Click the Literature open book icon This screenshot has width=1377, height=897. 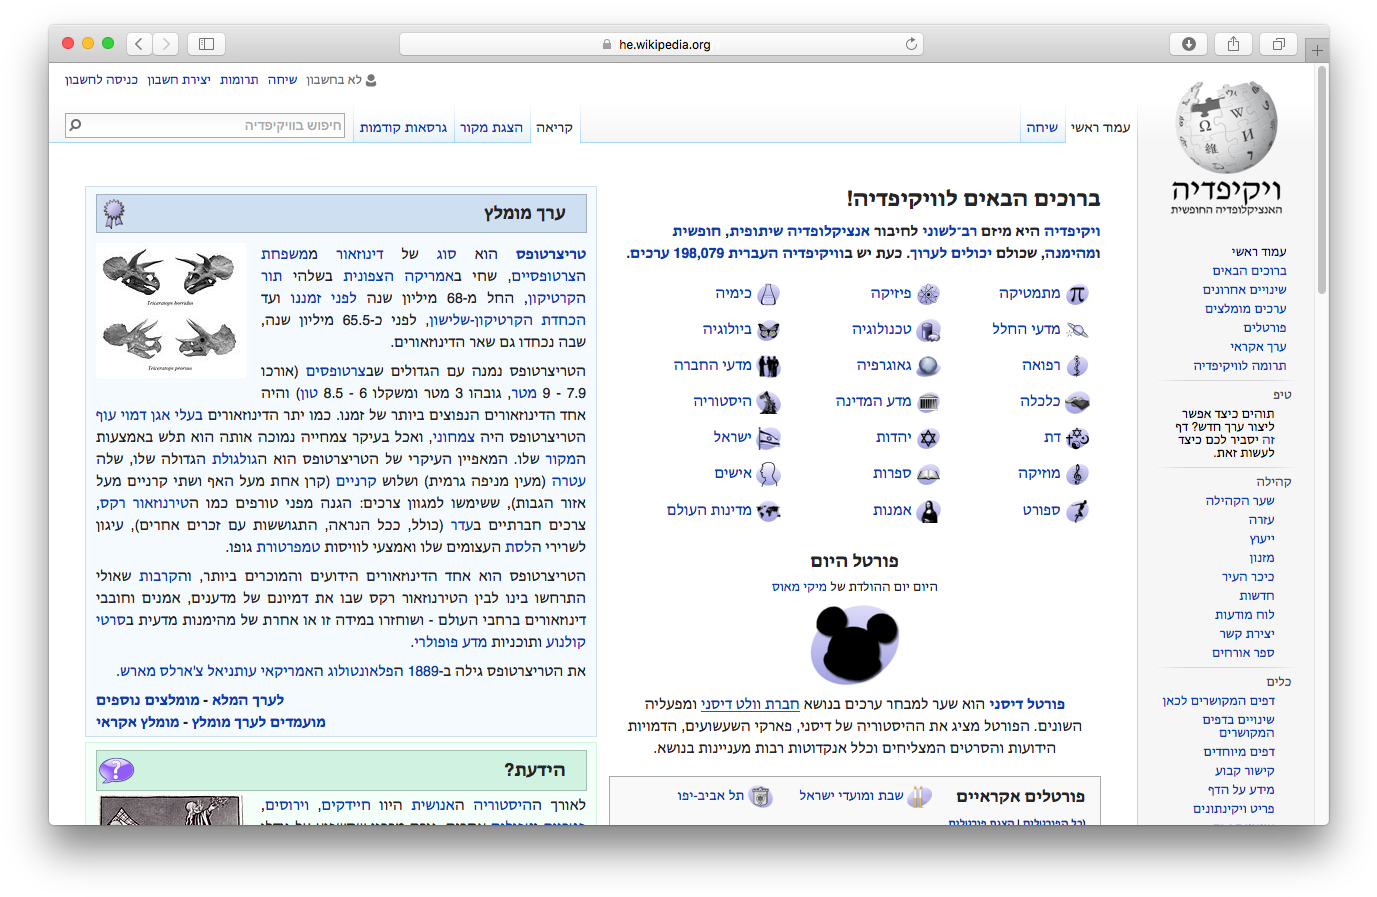929,474
